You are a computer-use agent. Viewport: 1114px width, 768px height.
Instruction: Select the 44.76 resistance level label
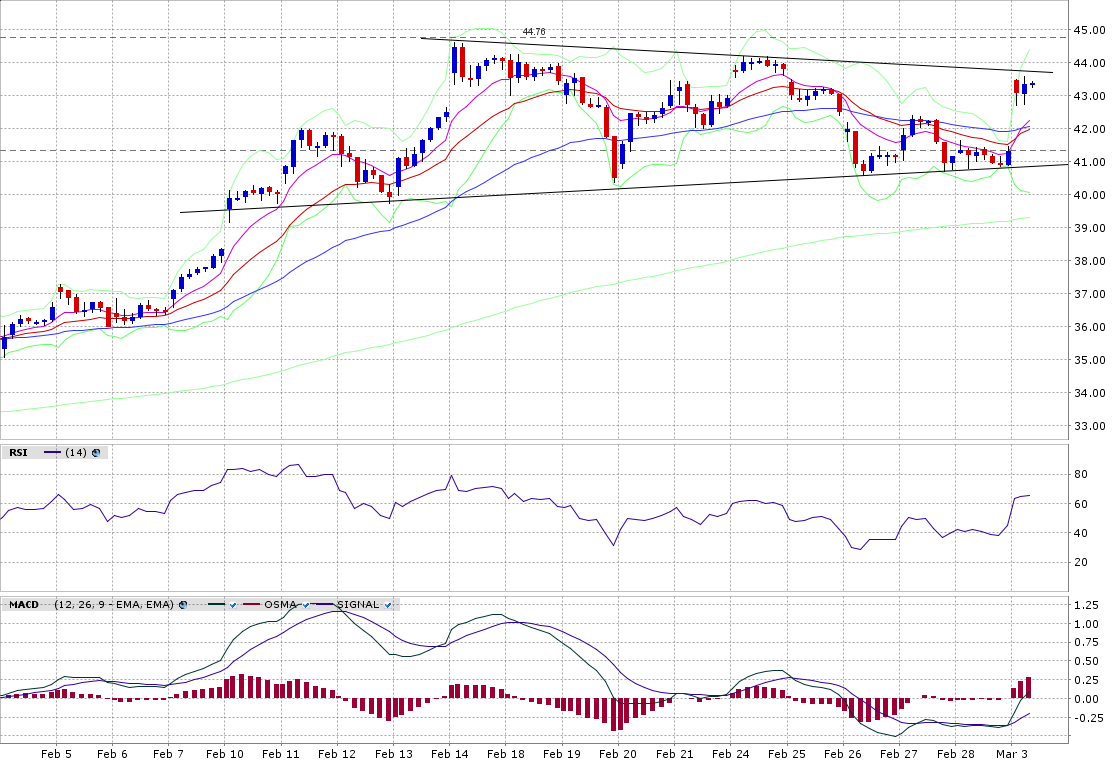tap(534, 31)
